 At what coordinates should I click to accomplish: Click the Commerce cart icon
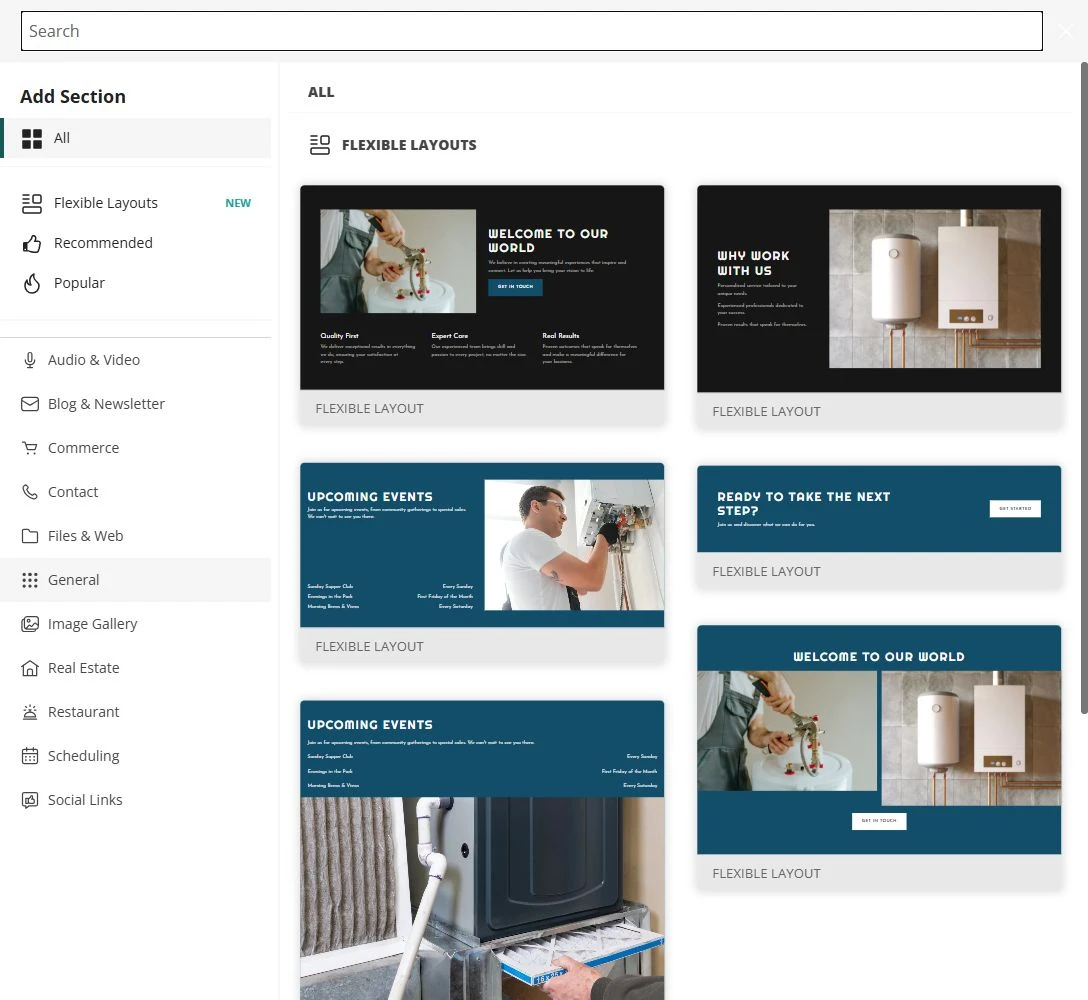[x=30, y=448]
